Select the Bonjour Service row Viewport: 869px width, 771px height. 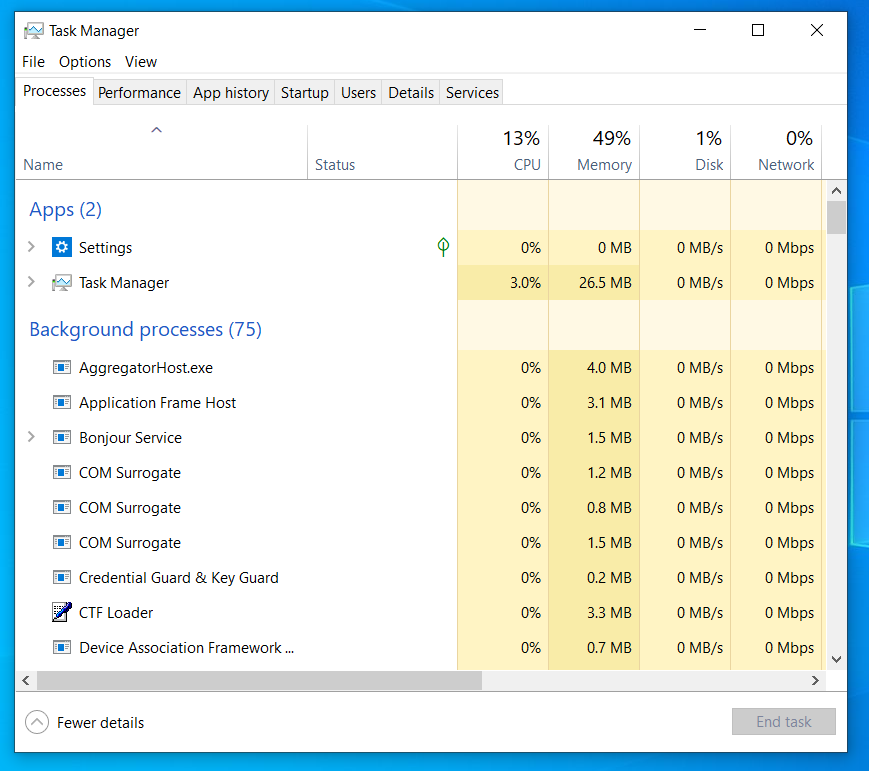click(421, 437)
